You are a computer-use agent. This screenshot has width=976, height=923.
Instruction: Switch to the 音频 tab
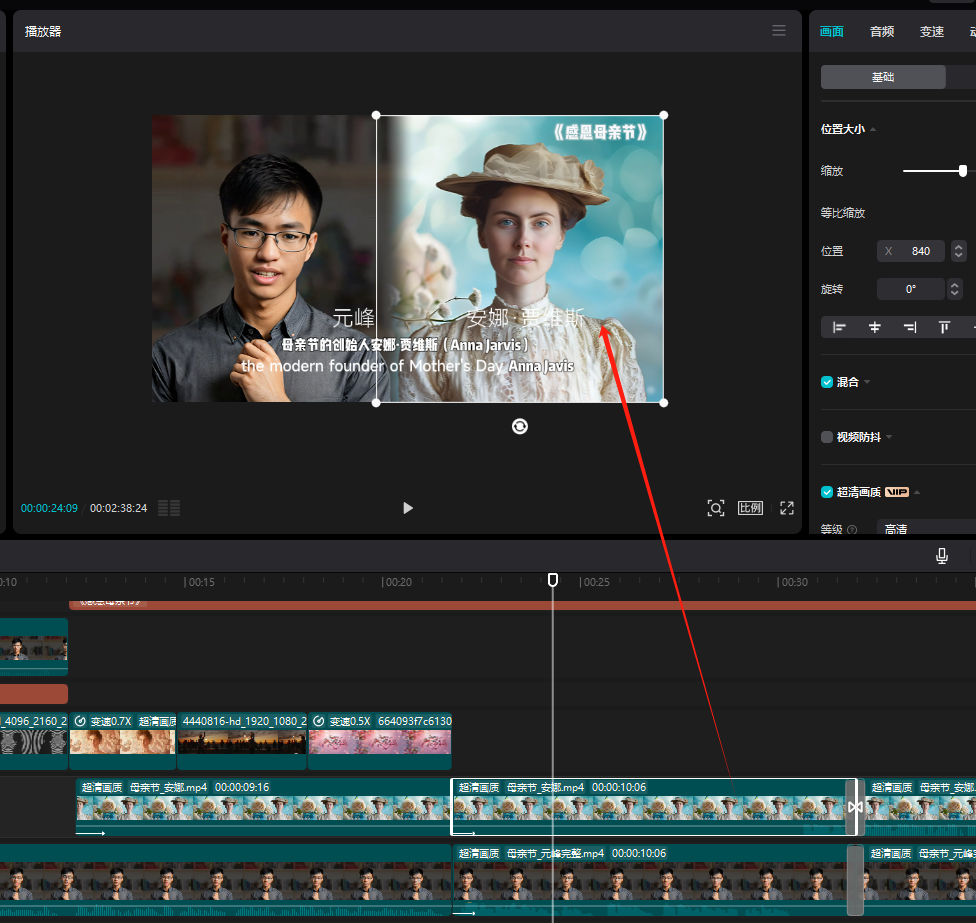[x=882, y=31]
